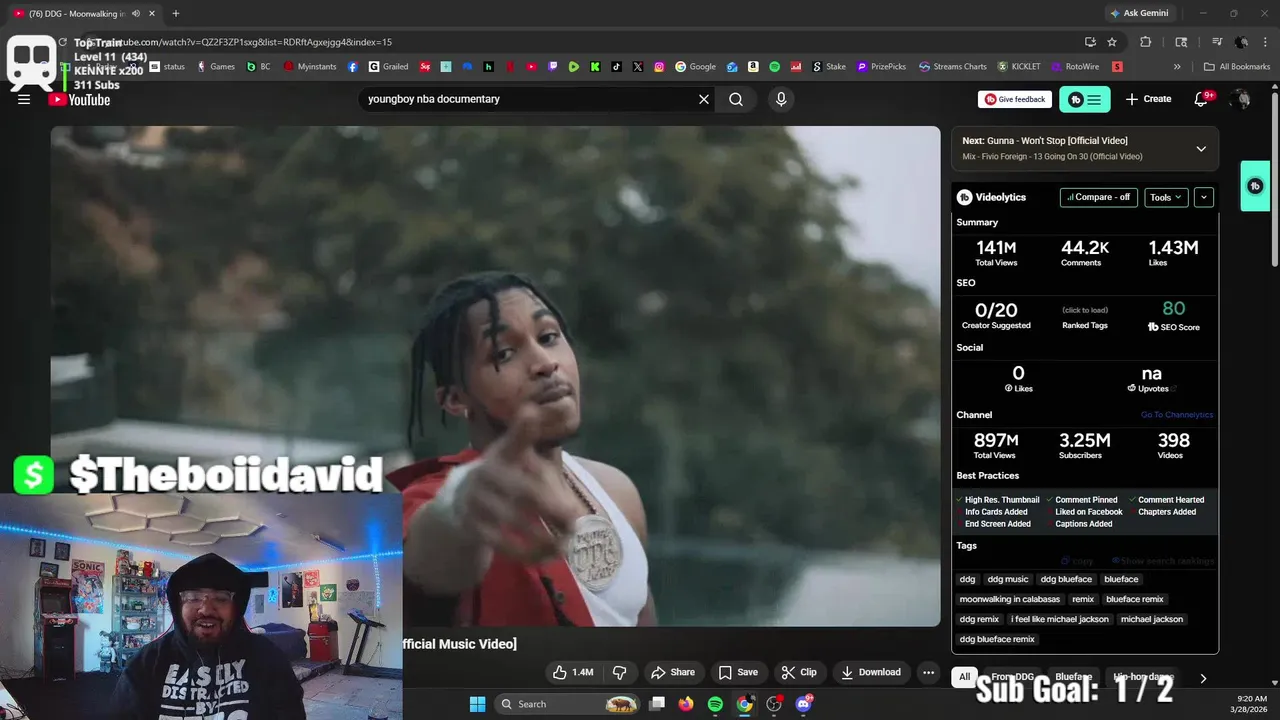Image resolution: width=1280 pixels, height=720 pixels.
Task: Open more actions three-dot menu
Action: click(928, 672)
